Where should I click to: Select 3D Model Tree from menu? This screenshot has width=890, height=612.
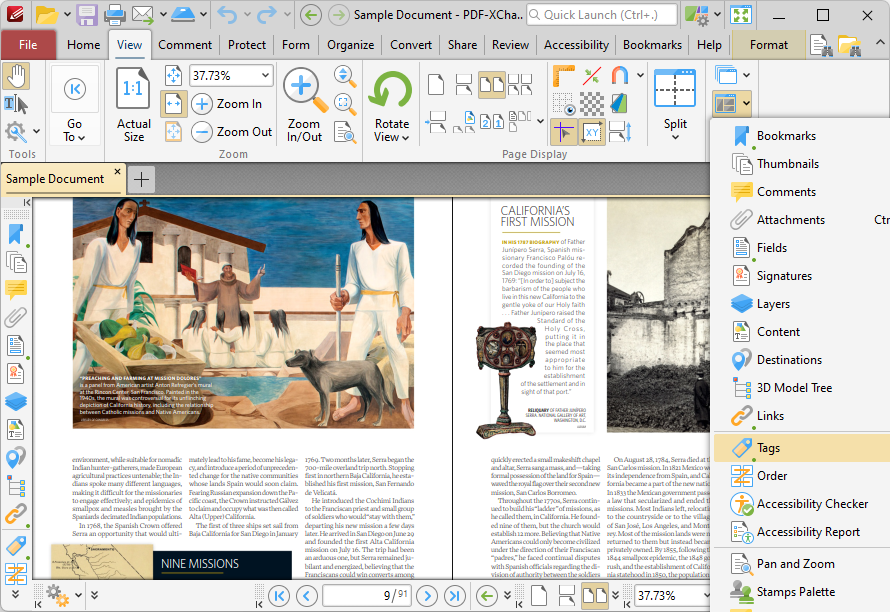click(x=794, y=388)
